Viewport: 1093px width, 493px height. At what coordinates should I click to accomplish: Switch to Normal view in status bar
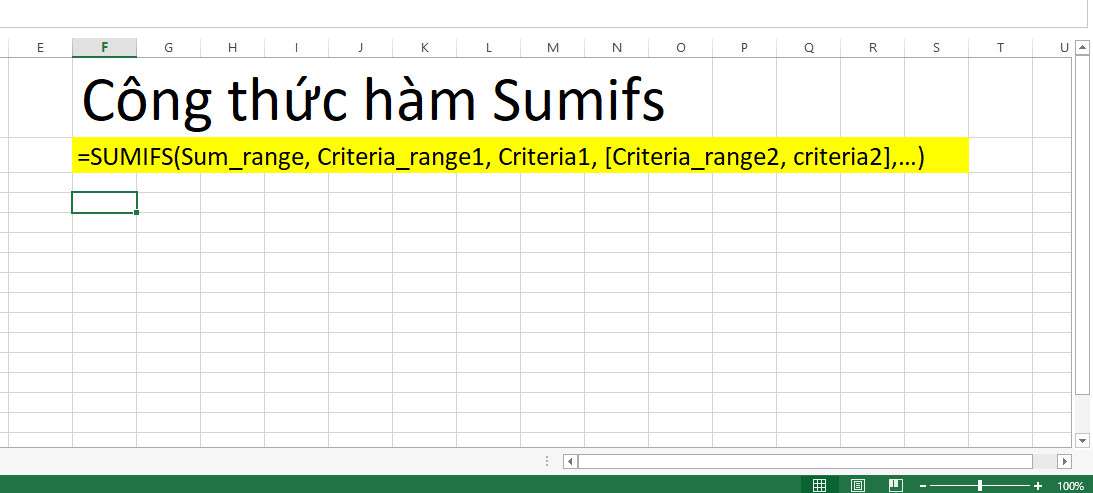pos(820,485)
